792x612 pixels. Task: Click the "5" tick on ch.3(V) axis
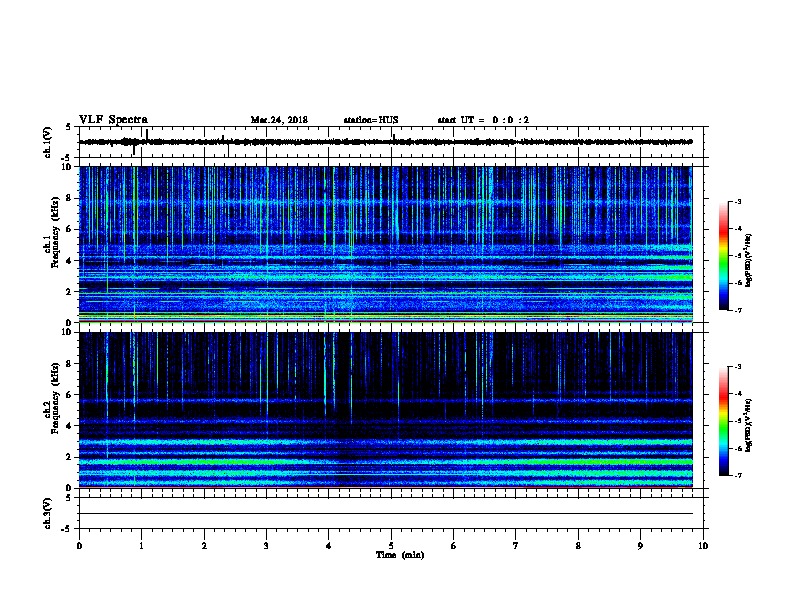[68, 498]
